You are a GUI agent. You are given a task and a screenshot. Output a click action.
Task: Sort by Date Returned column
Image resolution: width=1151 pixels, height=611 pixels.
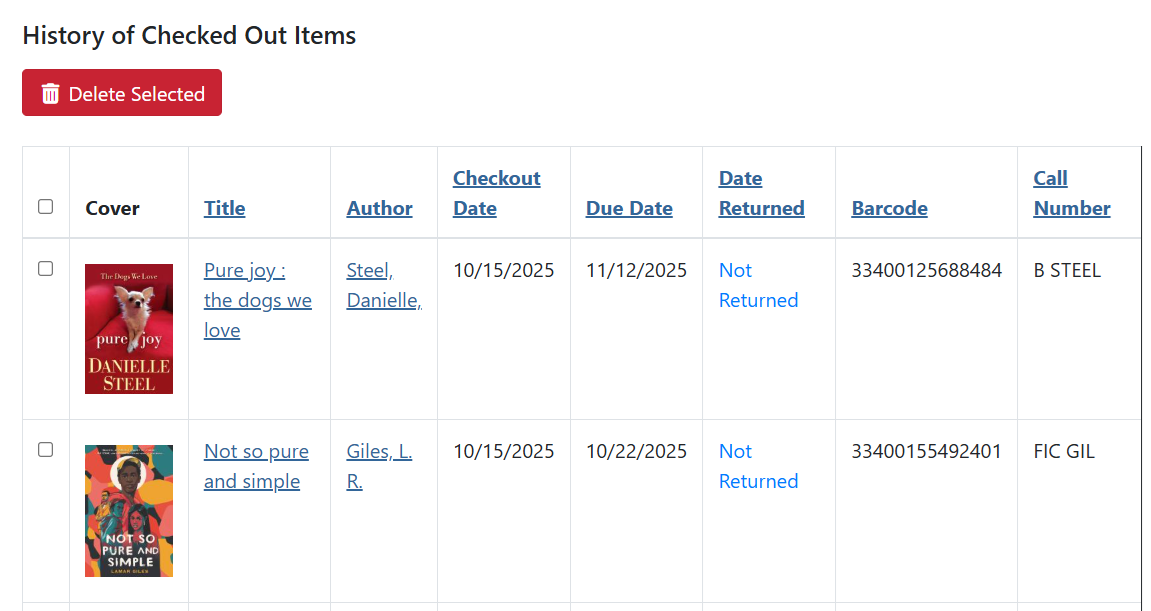tap(761, 193)
